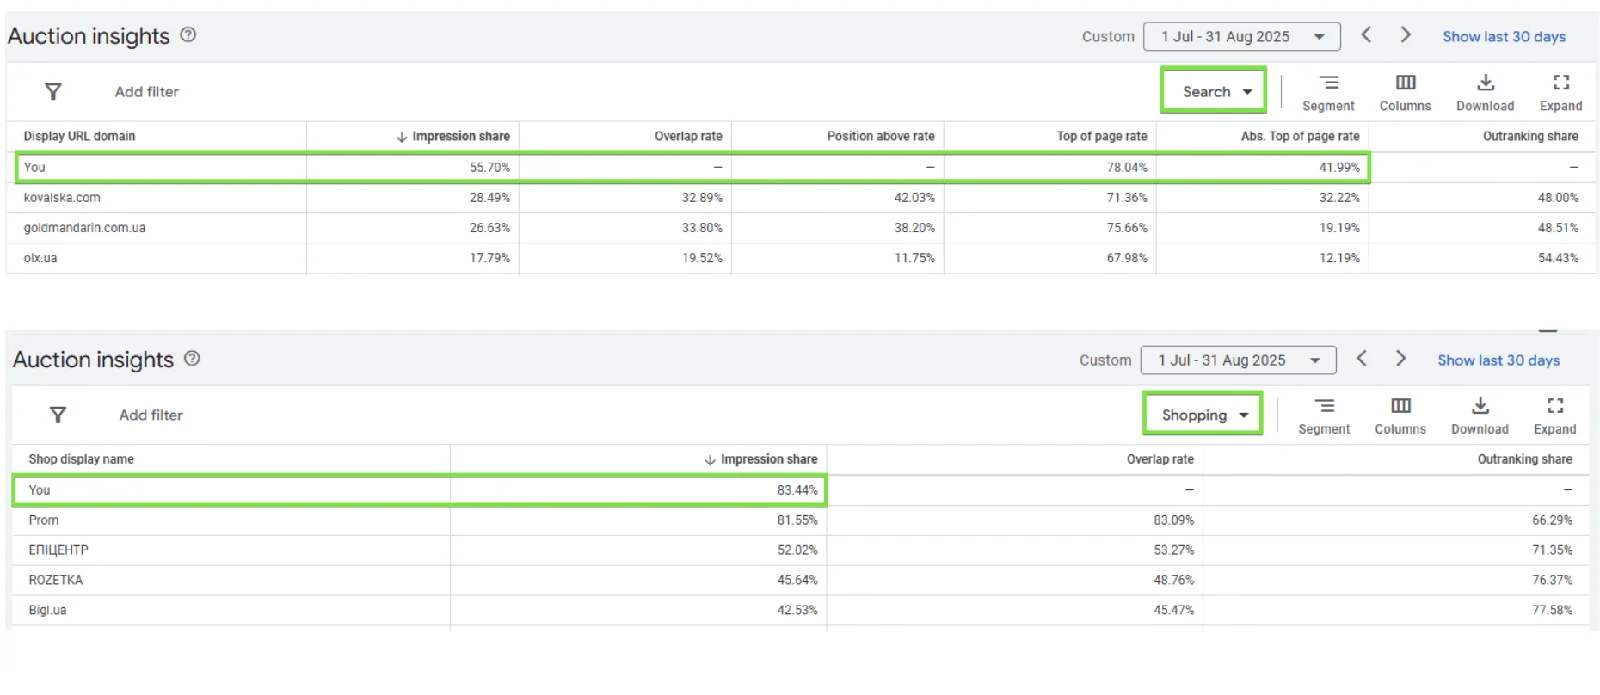Image resolution: width=1600 pixels, height=695 pixels.
Task: Click the filter funnel icon in the Search panel
Action: click(x=54, y=91)
